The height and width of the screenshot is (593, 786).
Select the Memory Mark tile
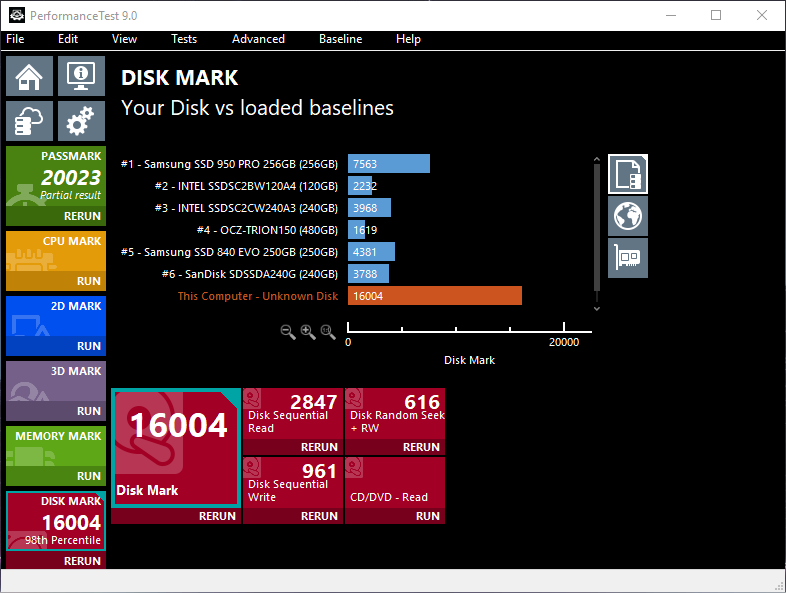click(x=56, y=446)
